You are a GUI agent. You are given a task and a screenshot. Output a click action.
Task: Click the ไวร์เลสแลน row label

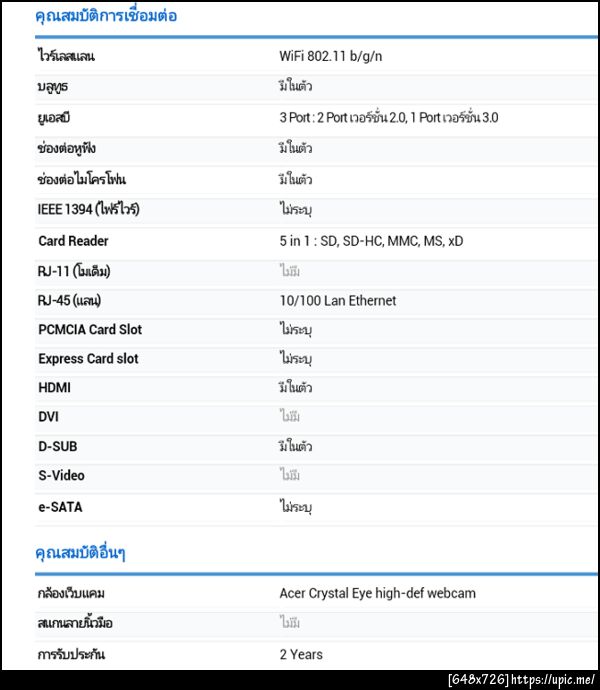[66, 56]
